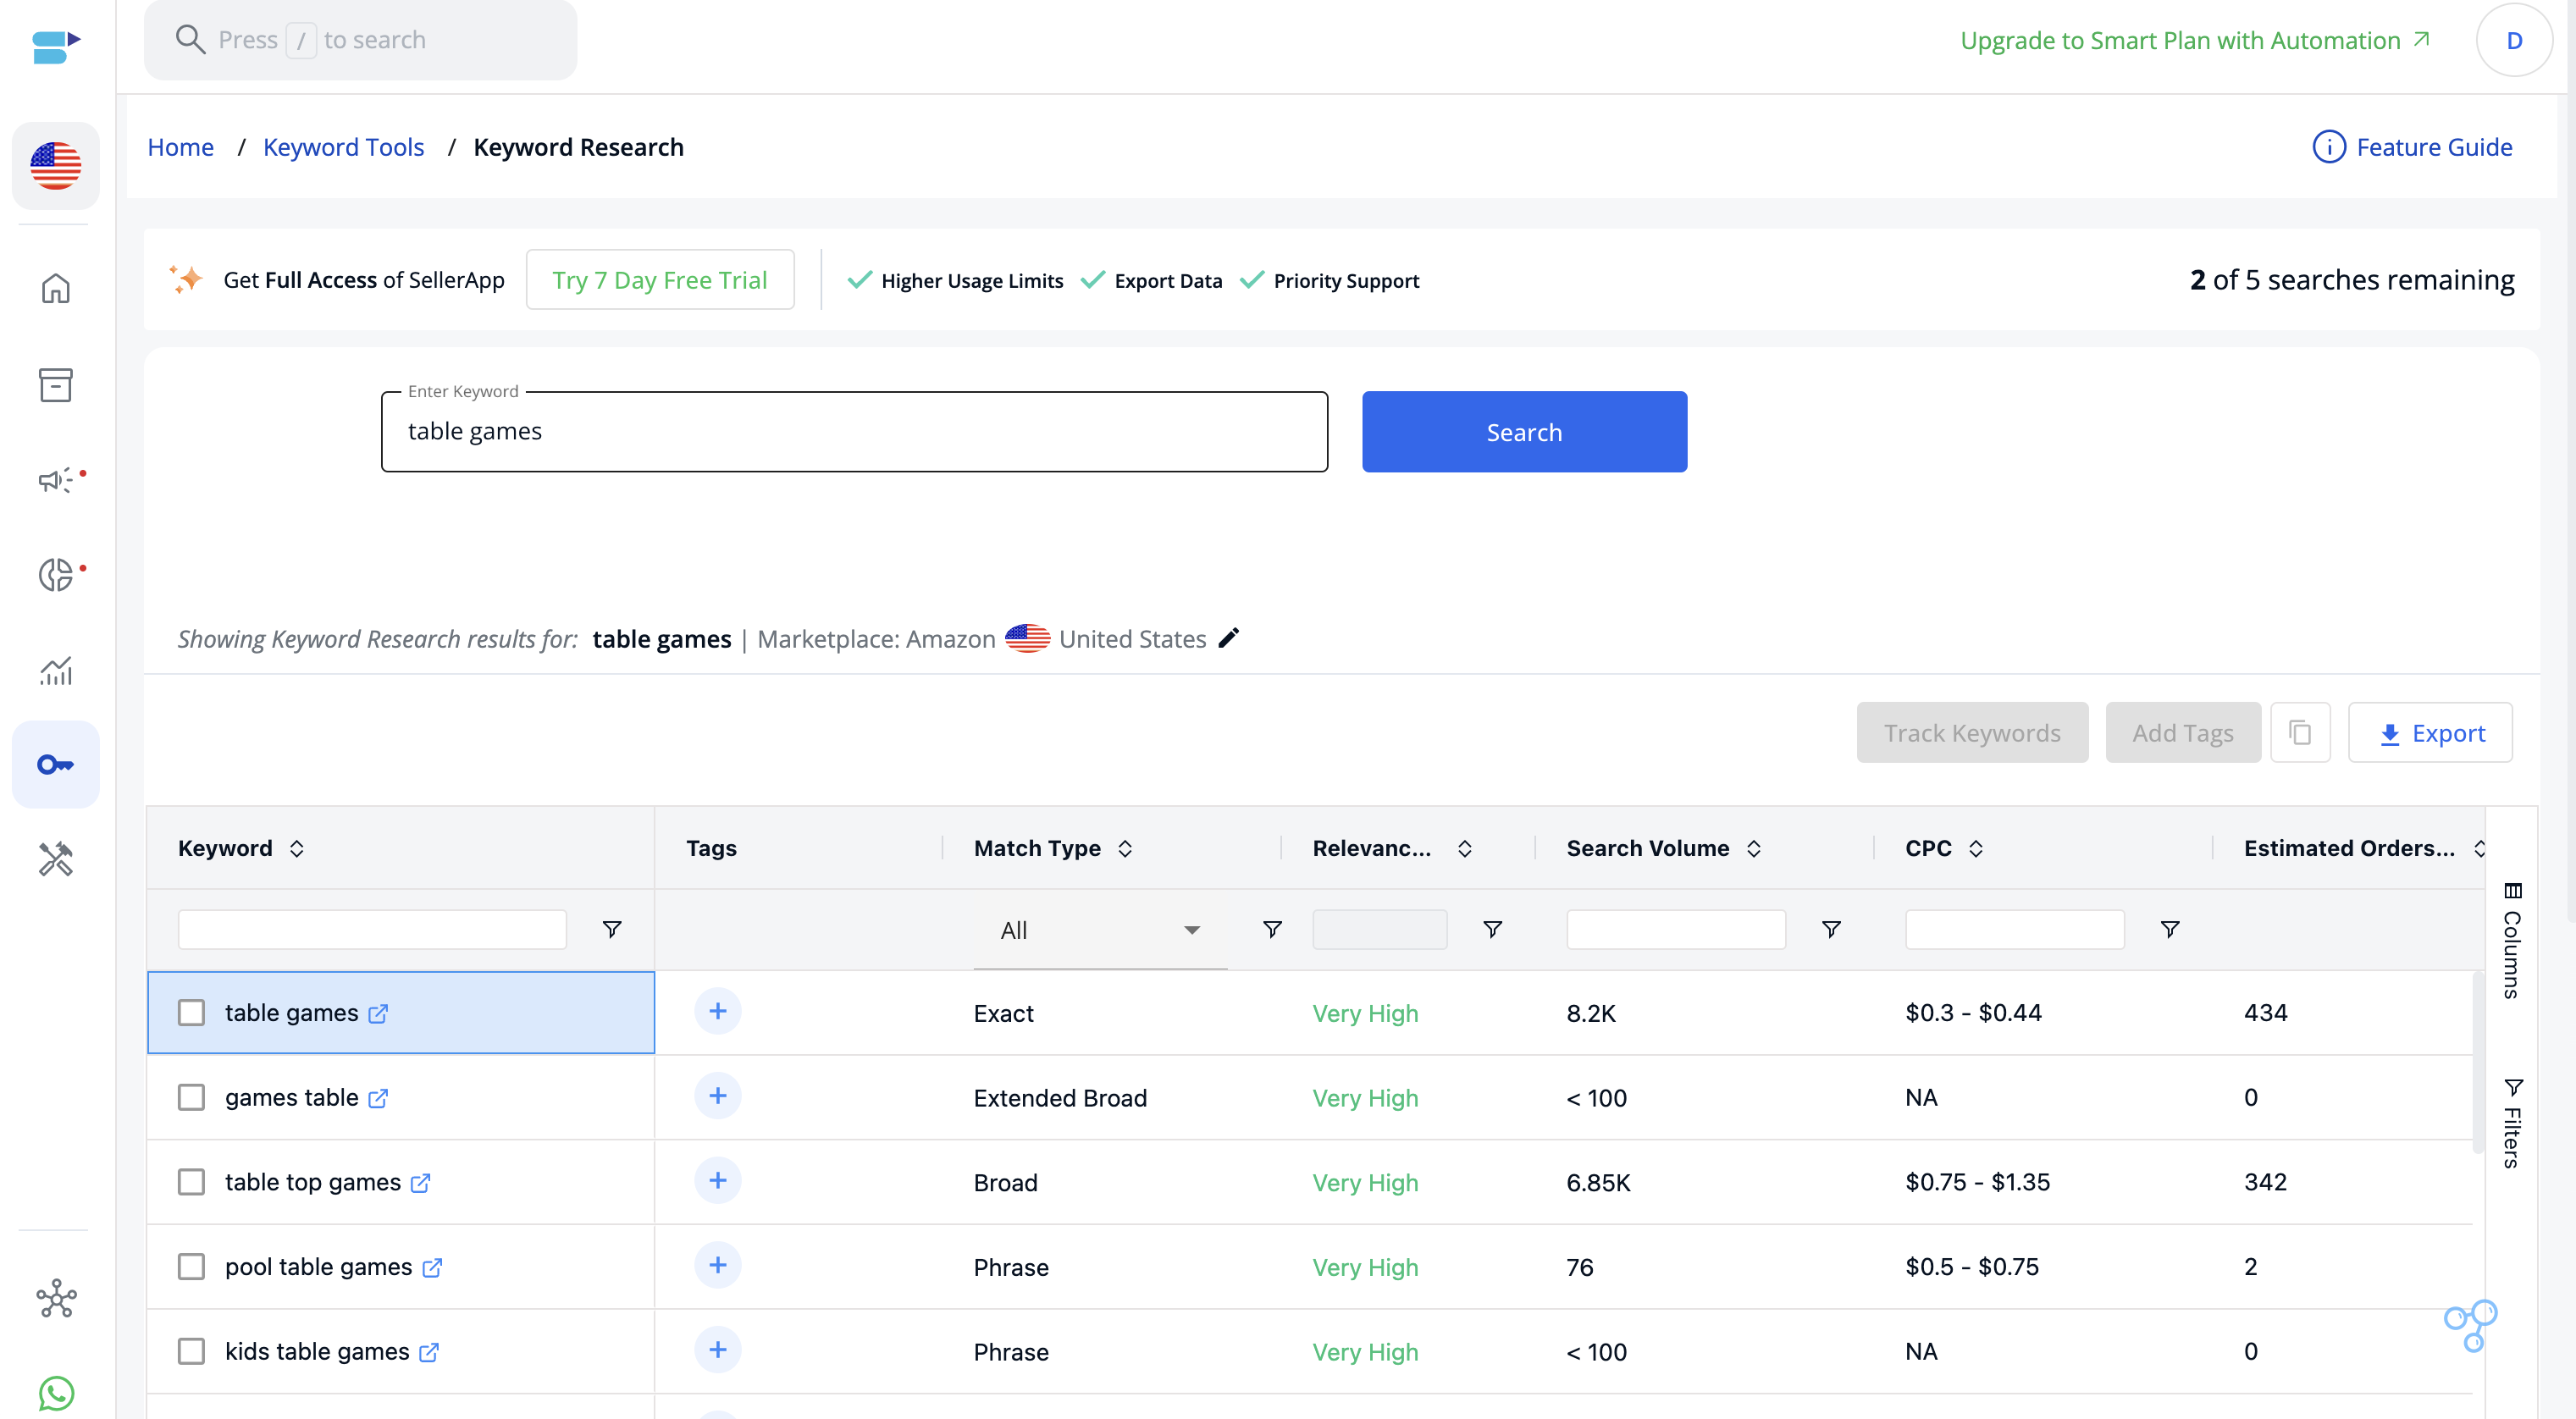The height and width of the screenshot is (1419, 2576).
Task: Expand the Filters side panel
Action: [x=2512, y=1123]
